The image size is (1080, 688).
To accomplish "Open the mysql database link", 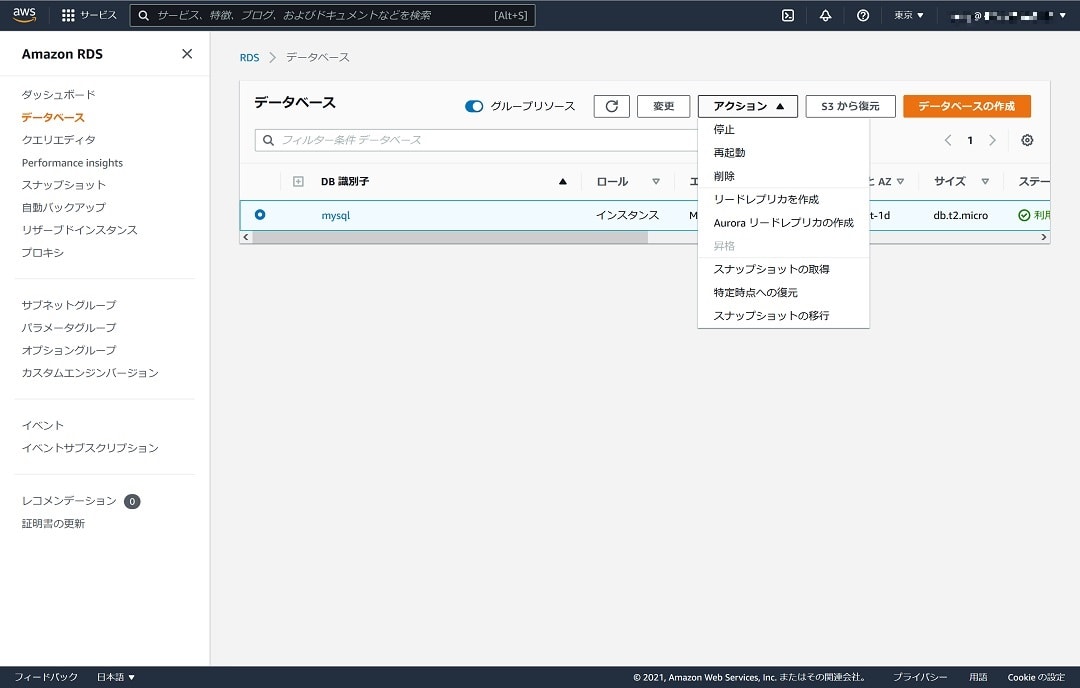I will click(x=335, y=215).
